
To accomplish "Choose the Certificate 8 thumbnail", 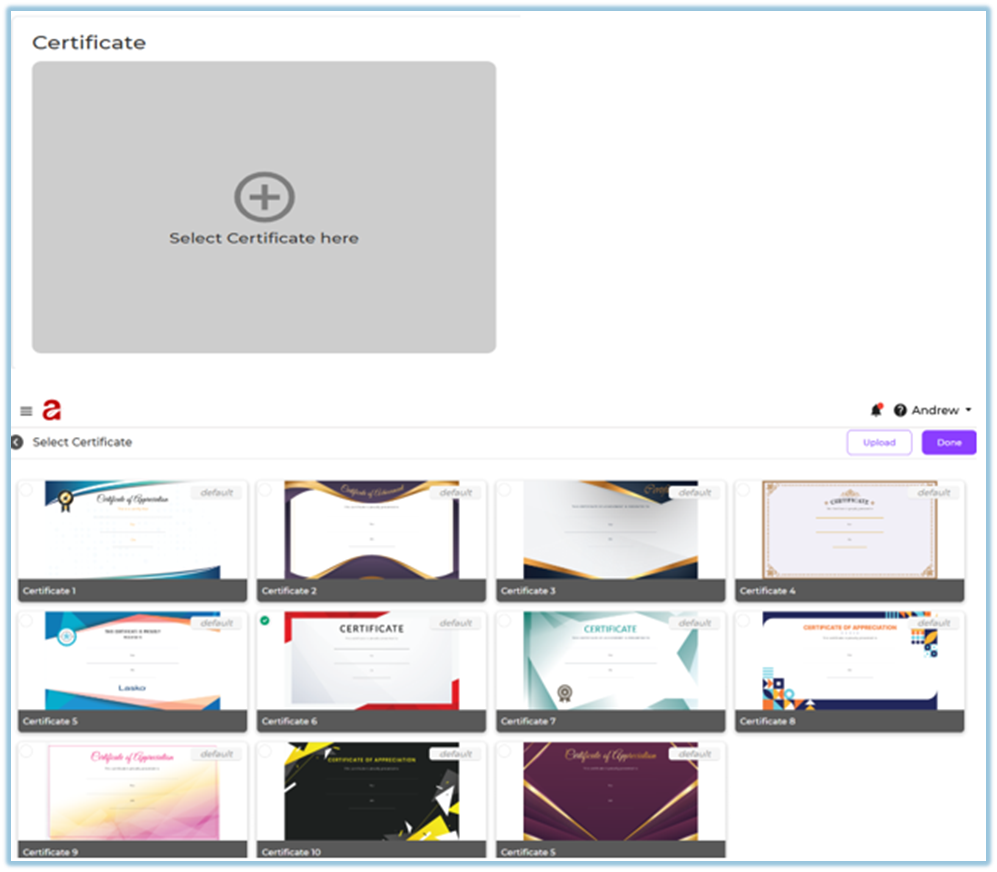I will tap(849, 662).
